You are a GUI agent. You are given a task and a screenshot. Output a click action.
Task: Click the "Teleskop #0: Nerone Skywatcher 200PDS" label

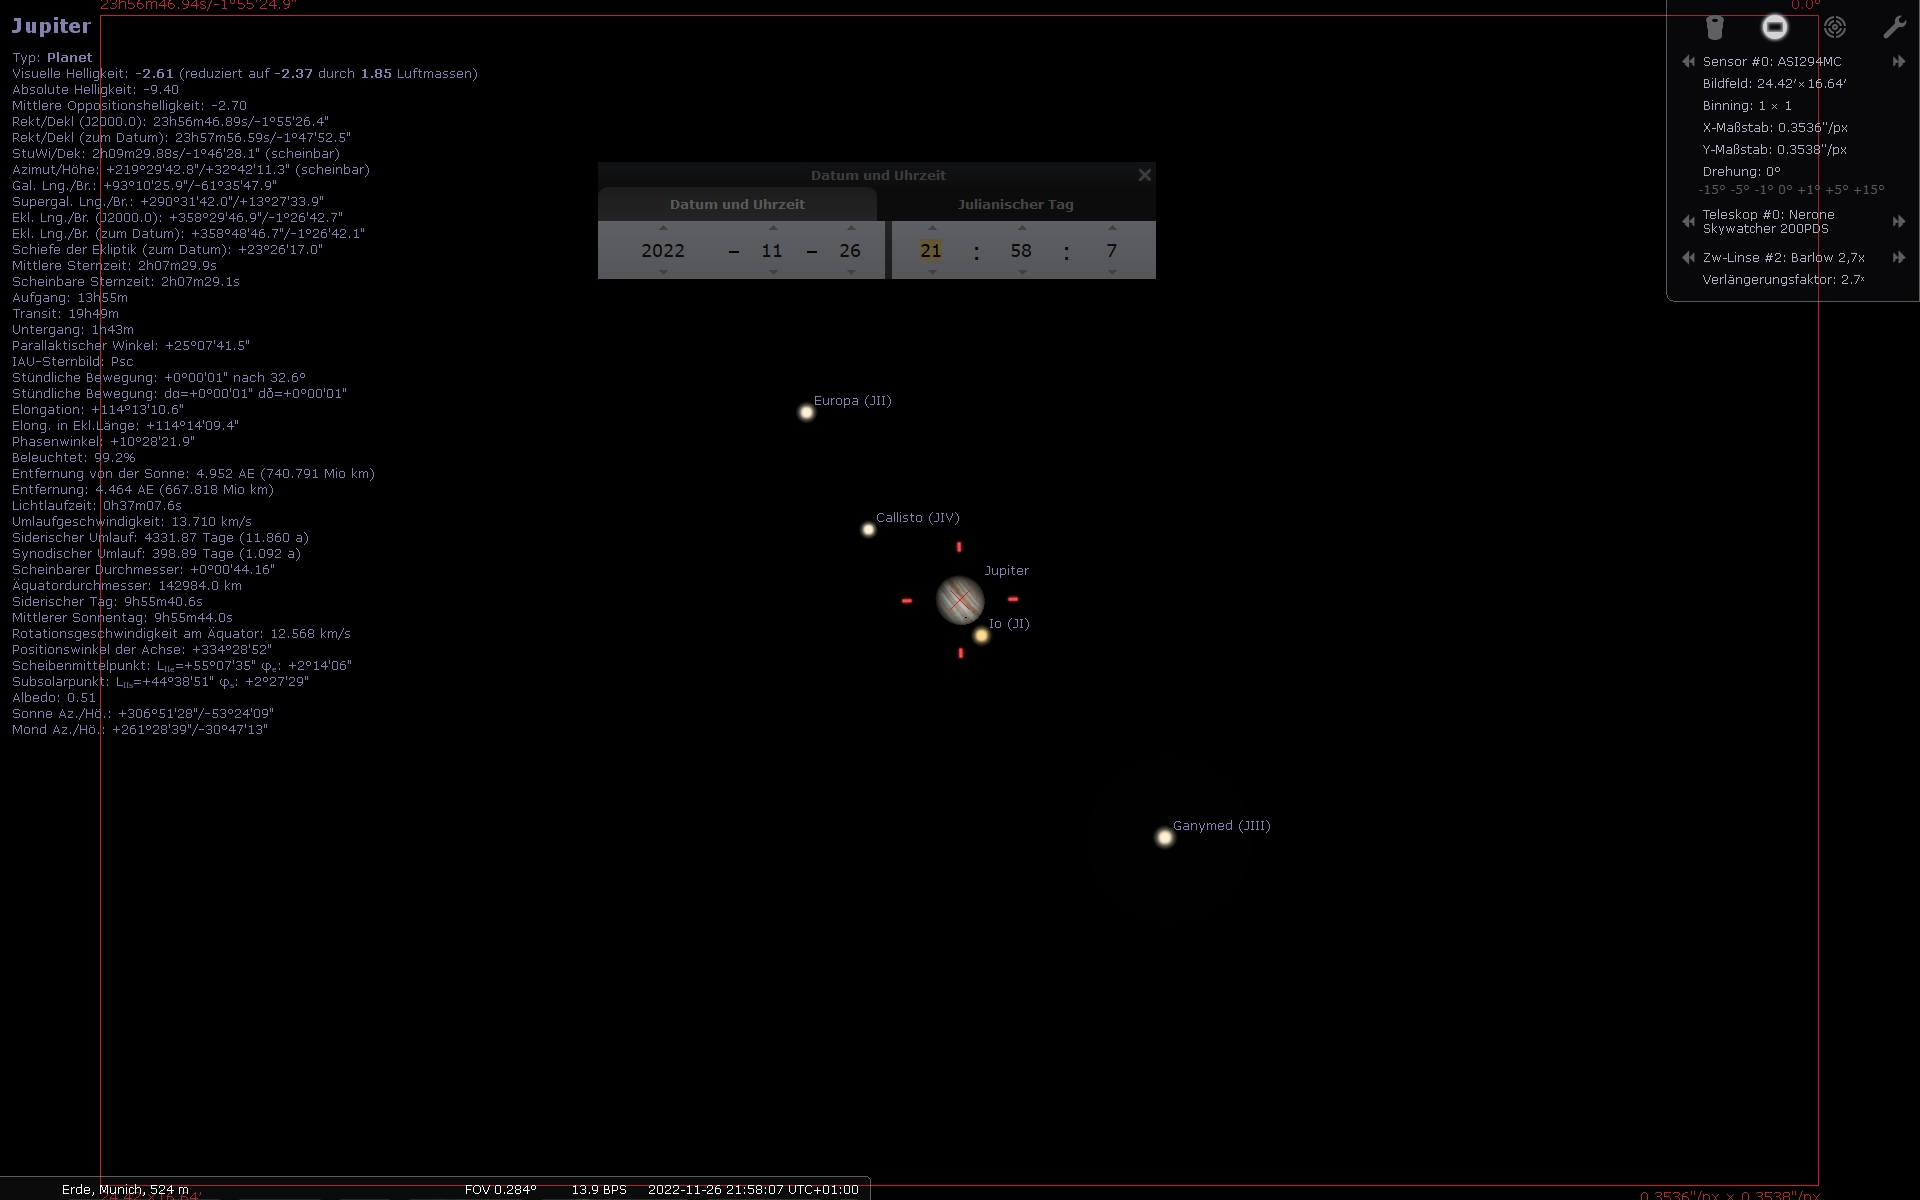pos(1769,221)
